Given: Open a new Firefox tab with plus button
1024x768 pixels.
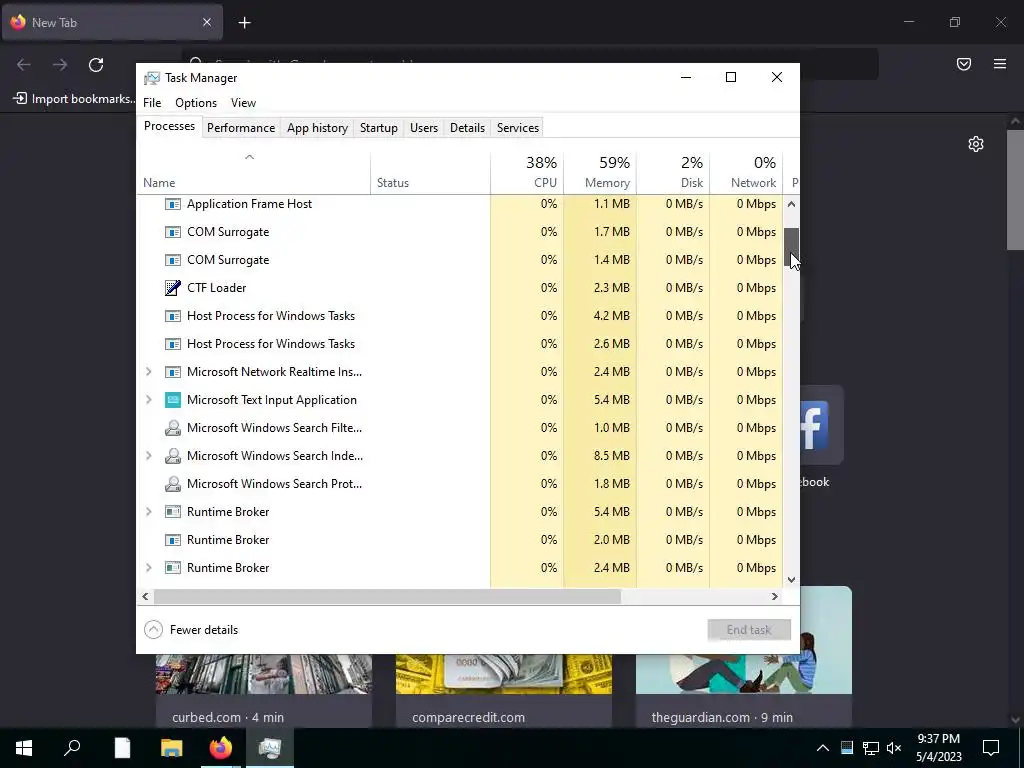Looking at the screenshot, I should (244, 23).
